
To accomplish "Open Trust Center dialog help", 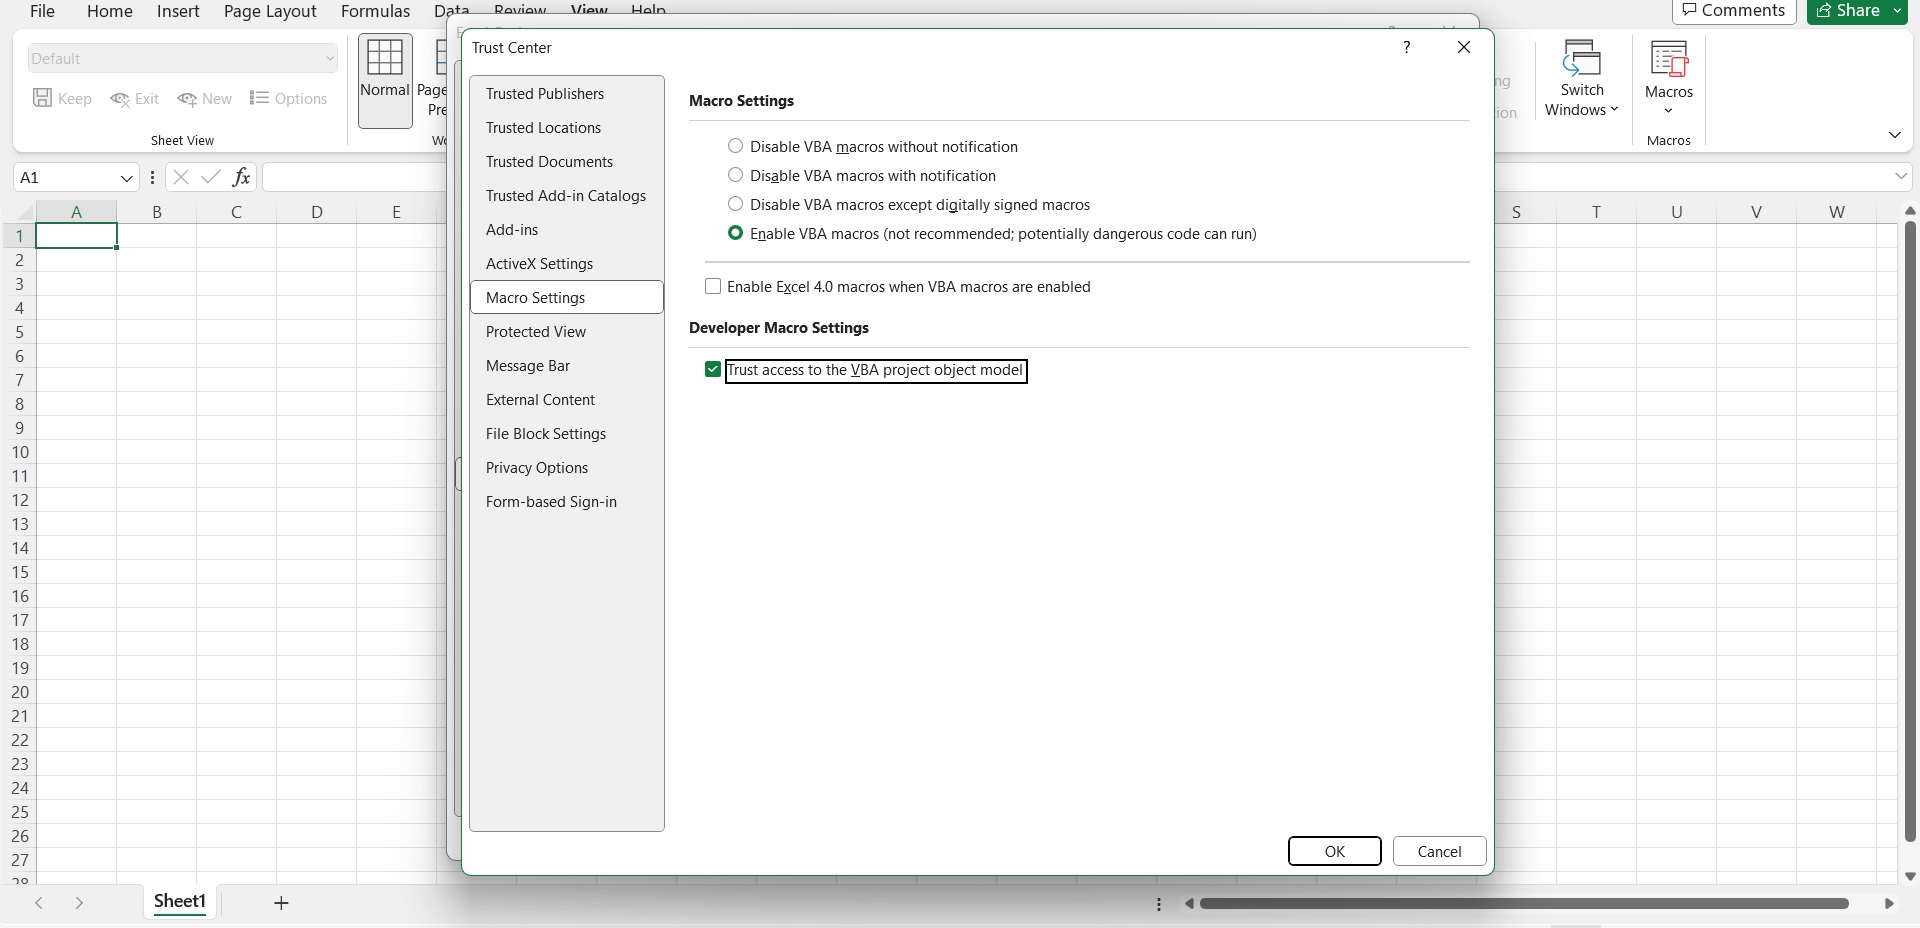I will (1407, 47).
